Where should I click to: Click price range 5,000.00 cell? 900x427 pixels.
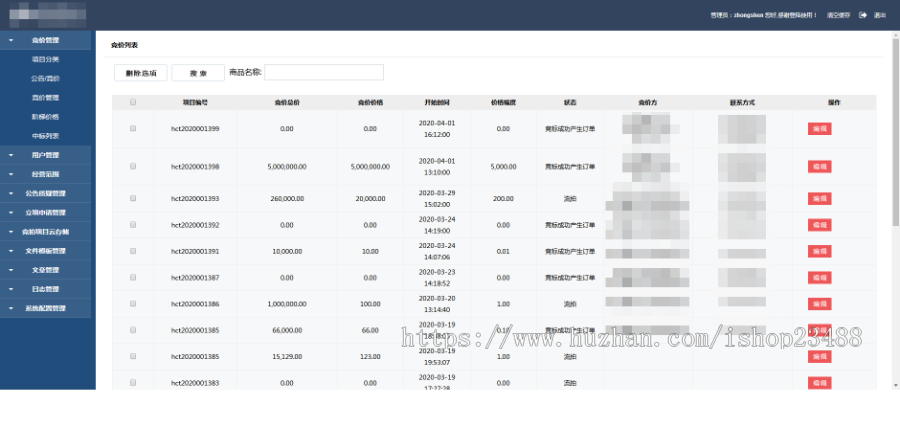503,166
